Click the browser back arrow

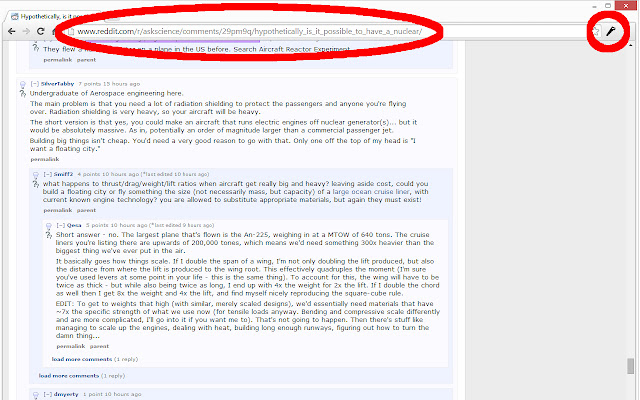point(12,31)
